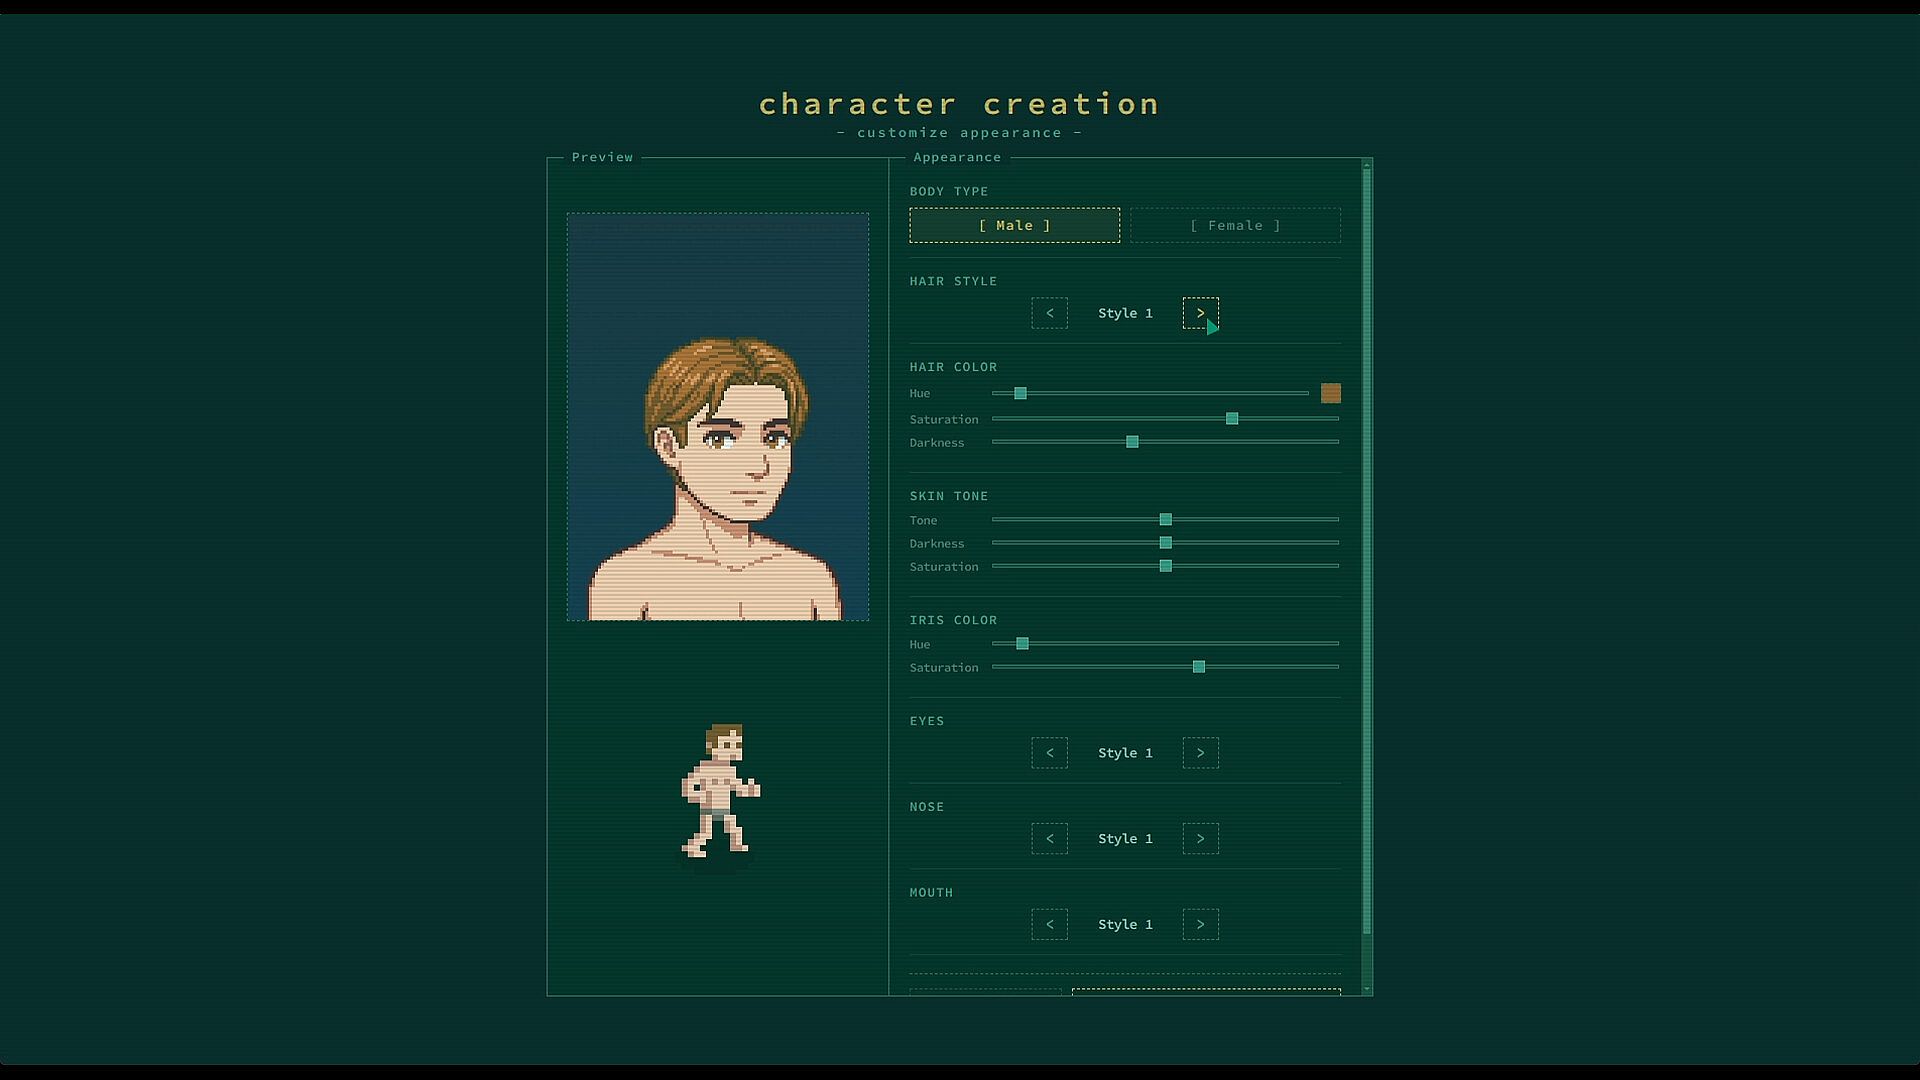1920x1080 pixels.
Task: Click the hair color preview swatch
Action: pyautogui.click(x=1330, y=393)
